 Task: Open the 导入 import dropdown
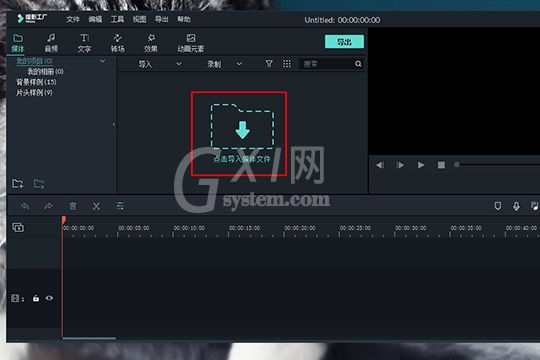[x=160, y=64]
